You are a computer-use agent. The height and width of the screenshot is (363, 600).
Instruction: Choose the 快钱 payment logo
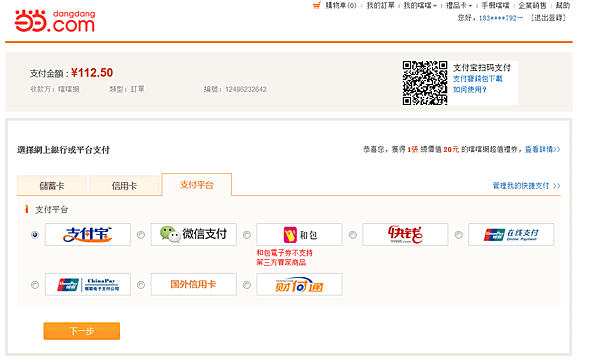405,234
